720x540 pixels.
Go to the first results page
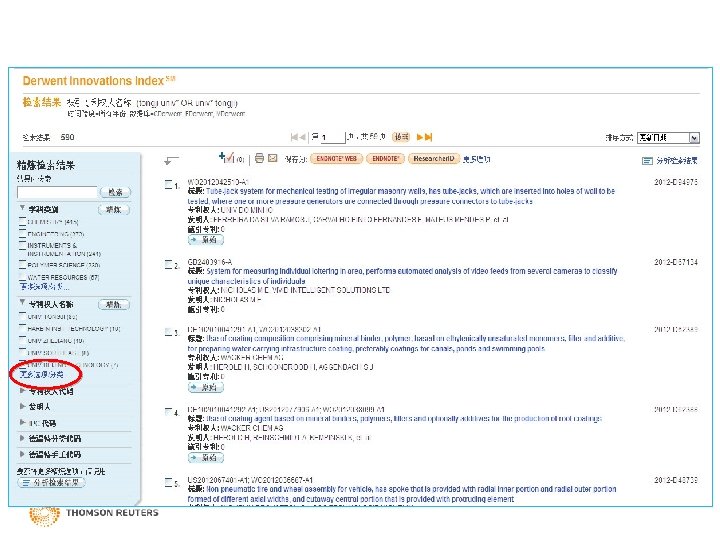point(294,137)
